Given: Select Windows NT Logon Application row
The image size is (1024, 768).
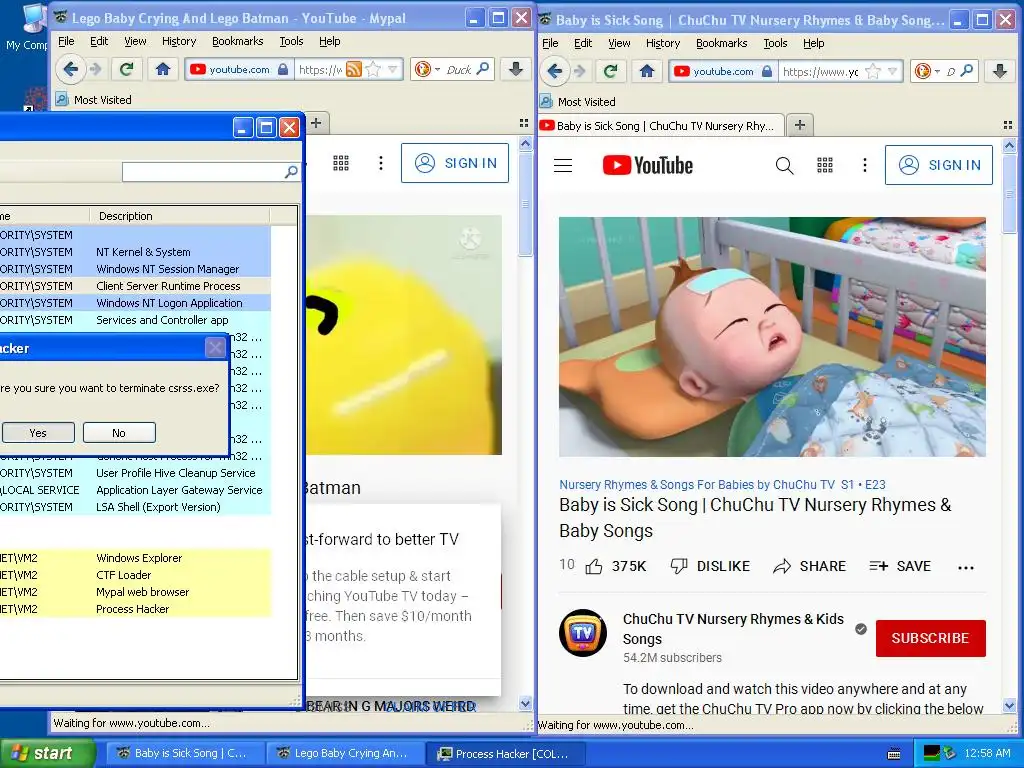Looking at the screenshot, I should (135, 303).
